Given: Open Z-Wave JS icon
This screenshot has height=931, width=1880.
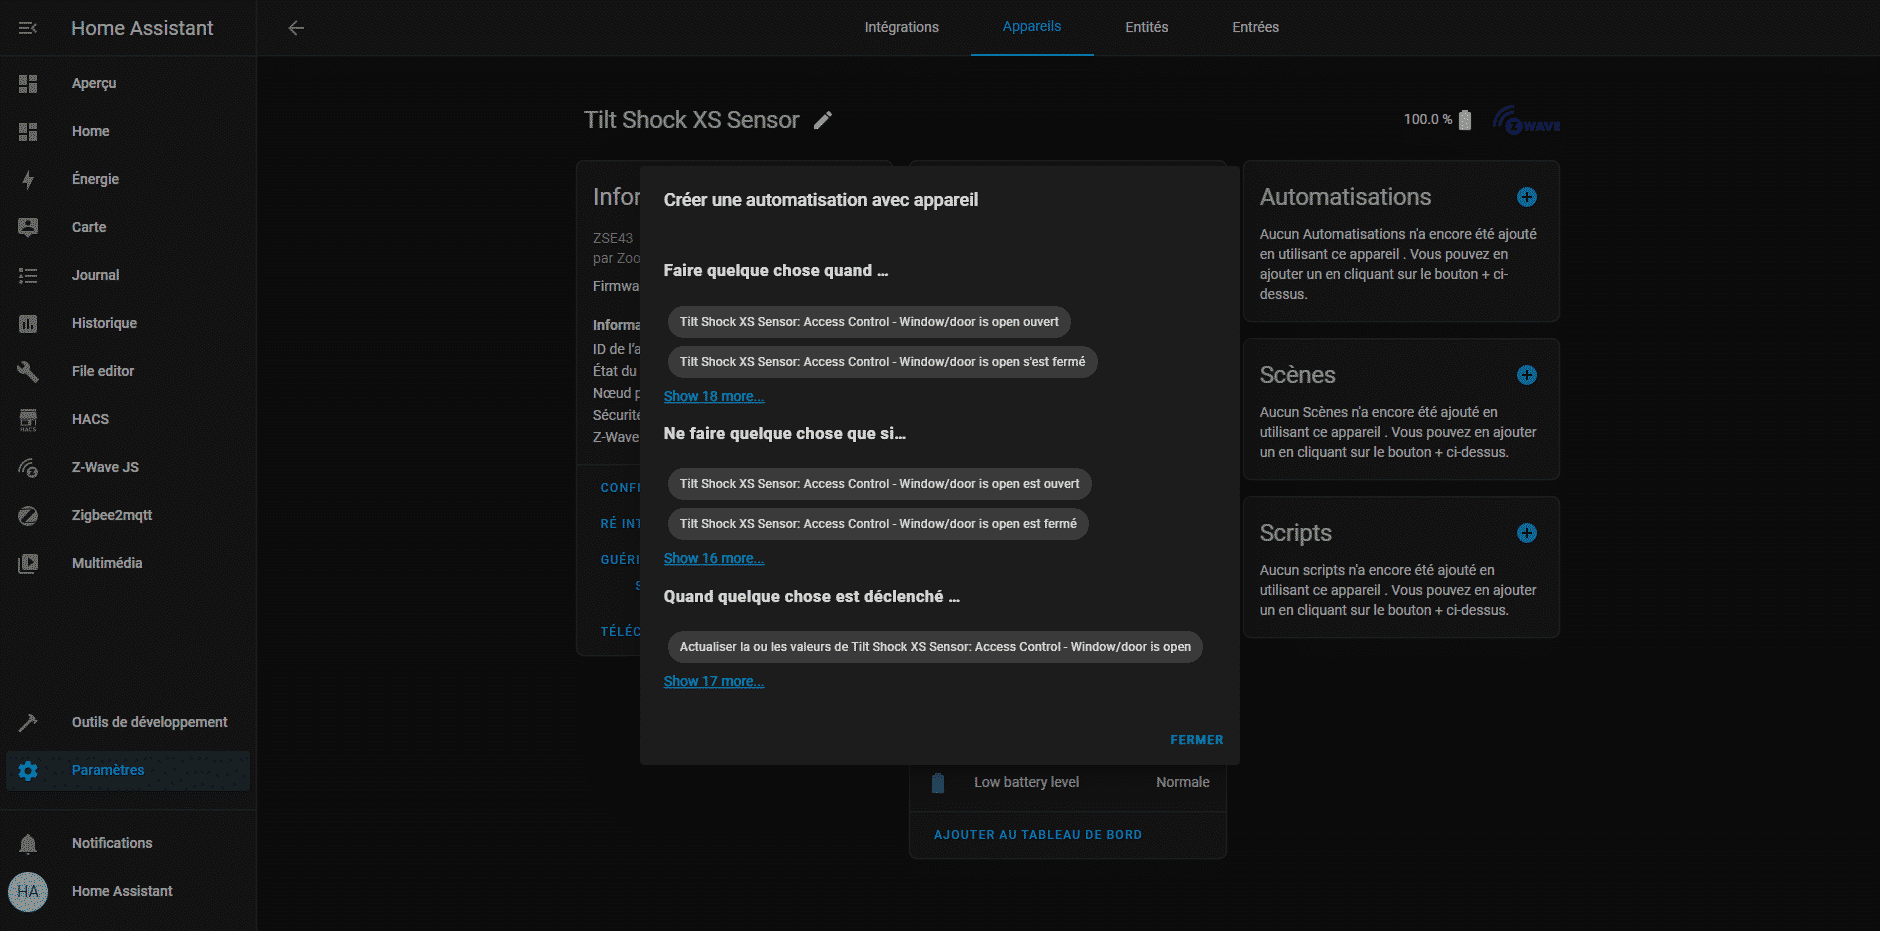Looking at the screenshot, I should (x=28, y=468).
